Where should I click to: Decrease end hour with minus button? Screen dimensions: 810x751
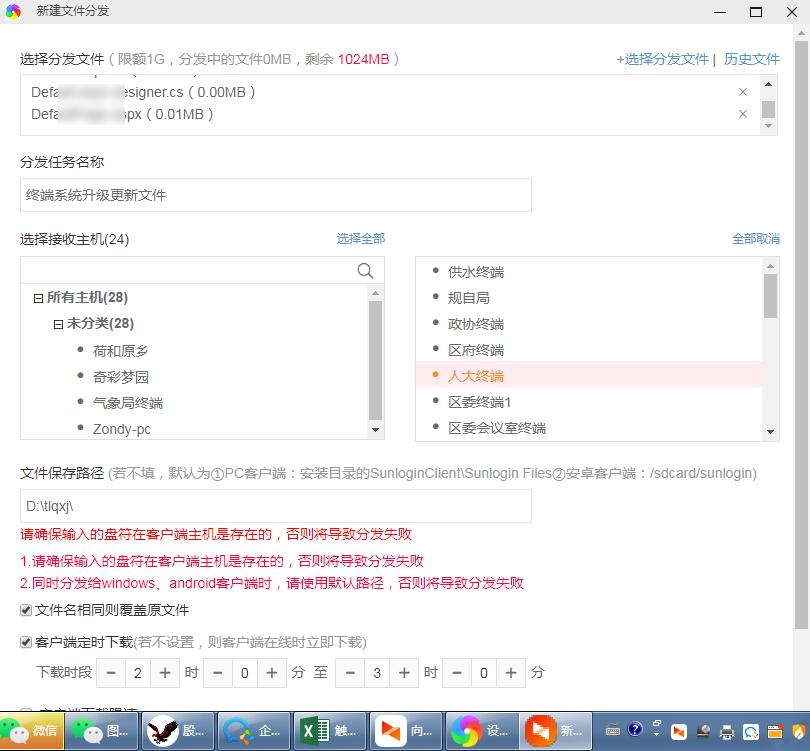coord(350,673)
